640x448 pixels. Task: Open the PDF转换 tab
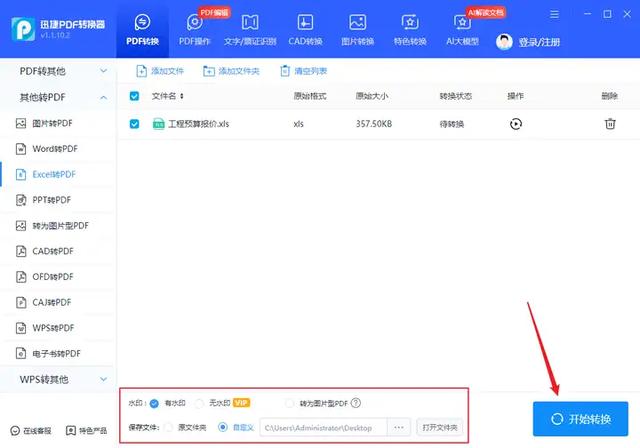[x=142, y=29]
